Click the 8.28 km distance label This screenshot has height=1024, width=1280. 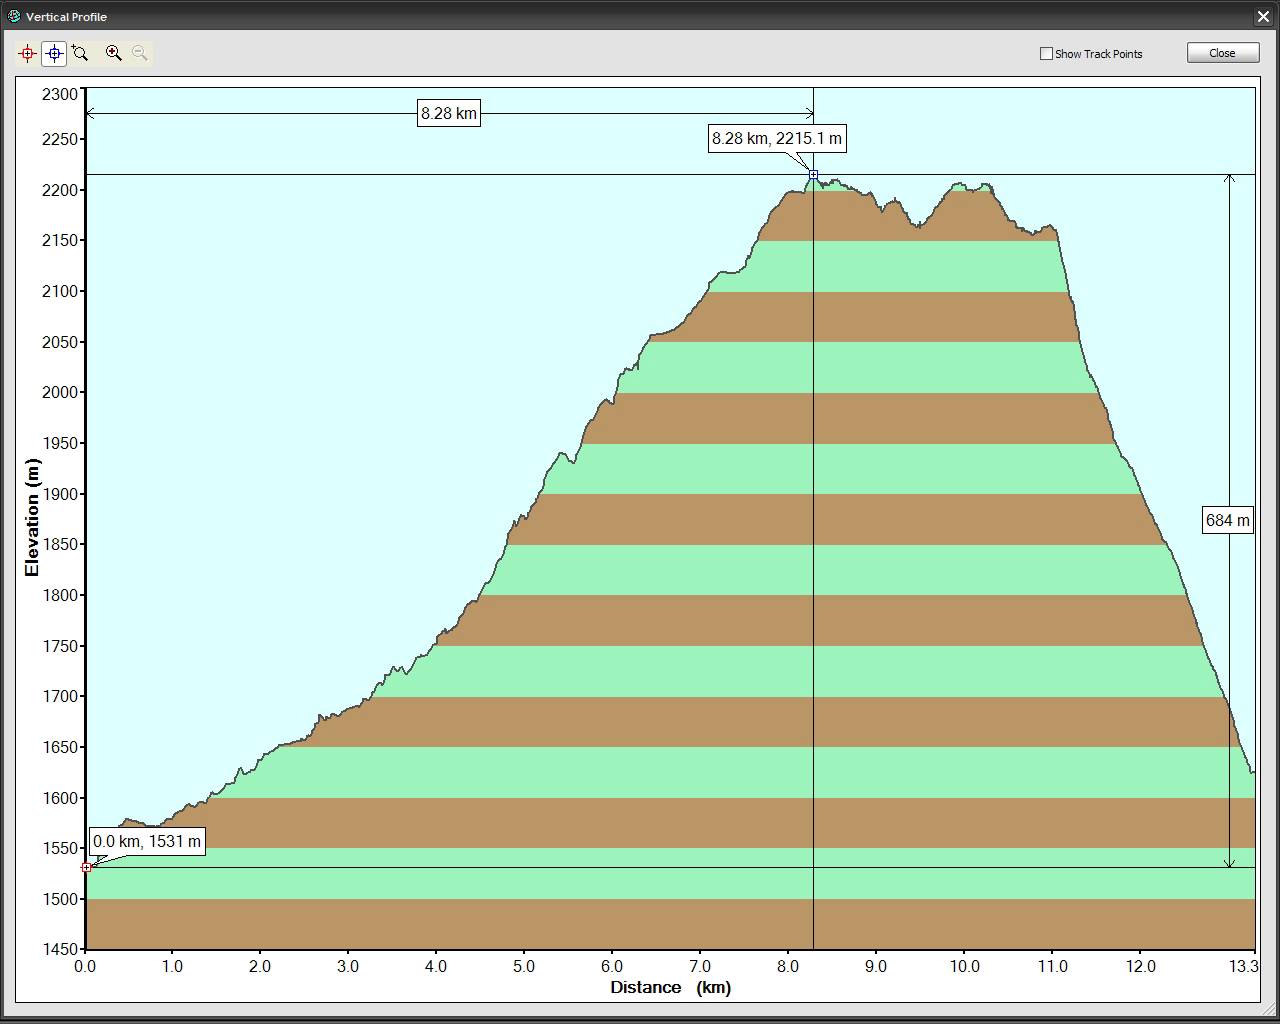click(448, 114)
